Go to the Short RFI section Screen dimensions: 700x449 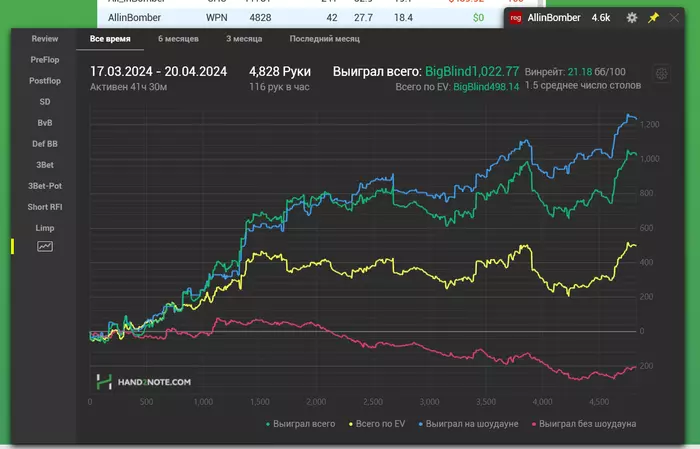45,207
